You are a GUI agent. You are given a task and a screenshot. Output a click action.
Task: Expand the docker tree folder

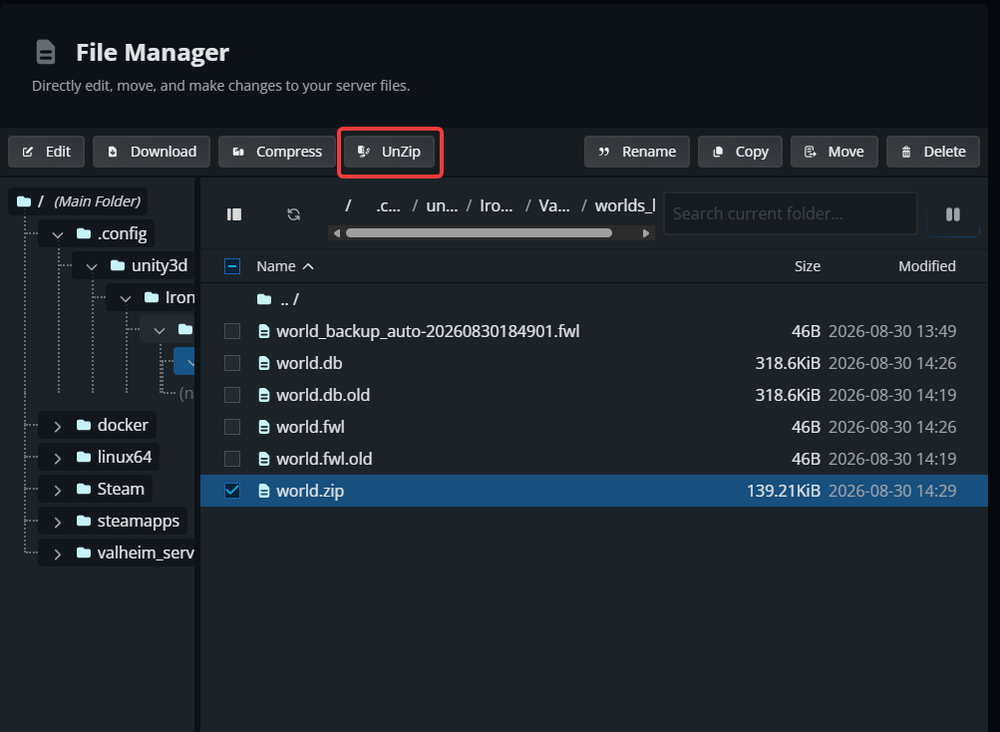(x=57, y=427)
